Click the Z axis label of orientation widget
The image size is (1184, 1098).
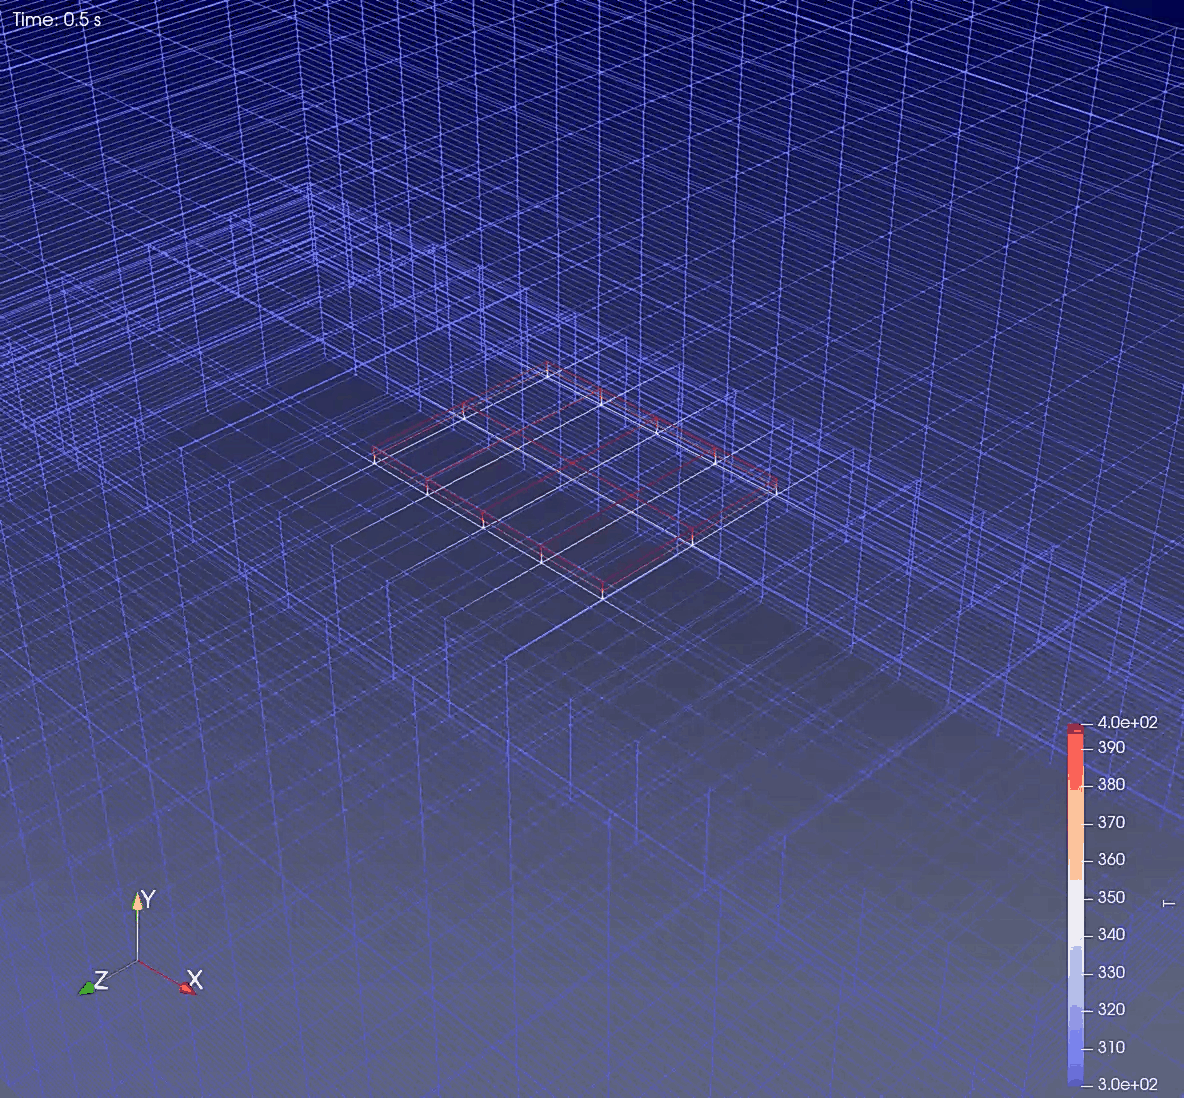tap(101, 980)
